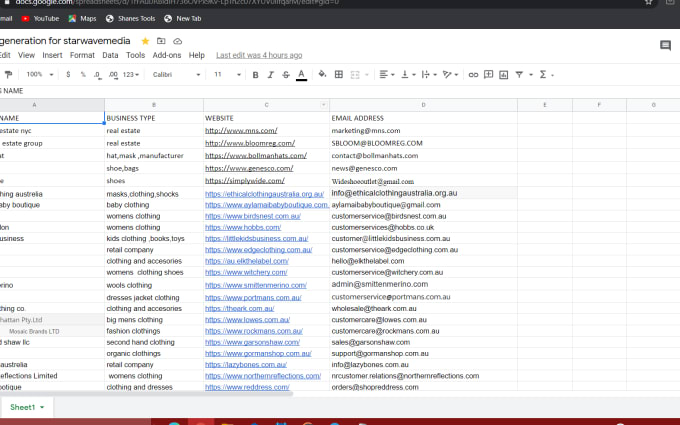Open the Data menu
This screenshot has height=425, width=680.
[x=110, y=55]
